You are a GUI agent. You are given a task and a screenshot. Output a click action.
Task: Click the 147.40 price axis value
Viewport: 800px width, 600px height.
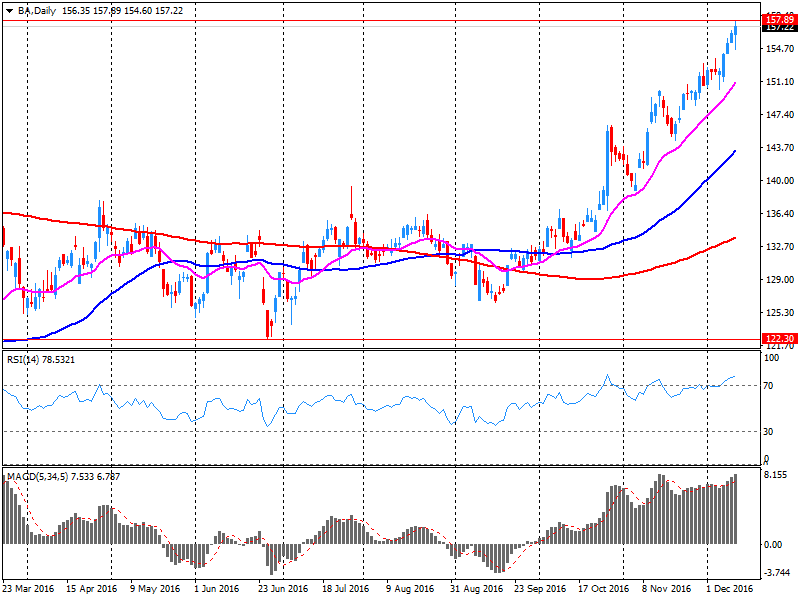pos(780,114)
